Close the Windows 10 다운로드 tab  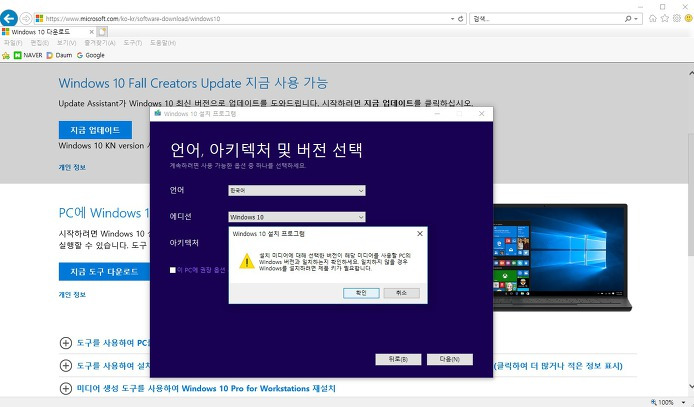(x=92, y=32)
